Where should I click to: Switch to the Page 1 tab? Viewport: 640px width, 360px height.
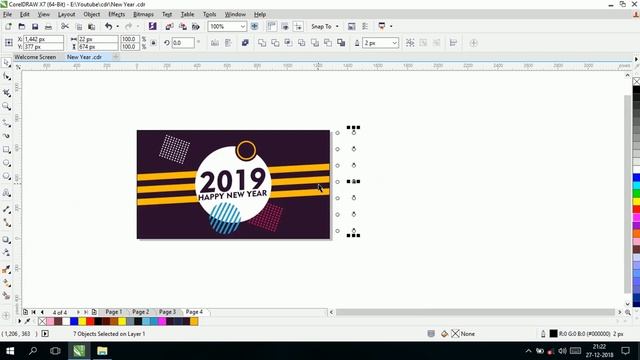(x=113, y=312)
